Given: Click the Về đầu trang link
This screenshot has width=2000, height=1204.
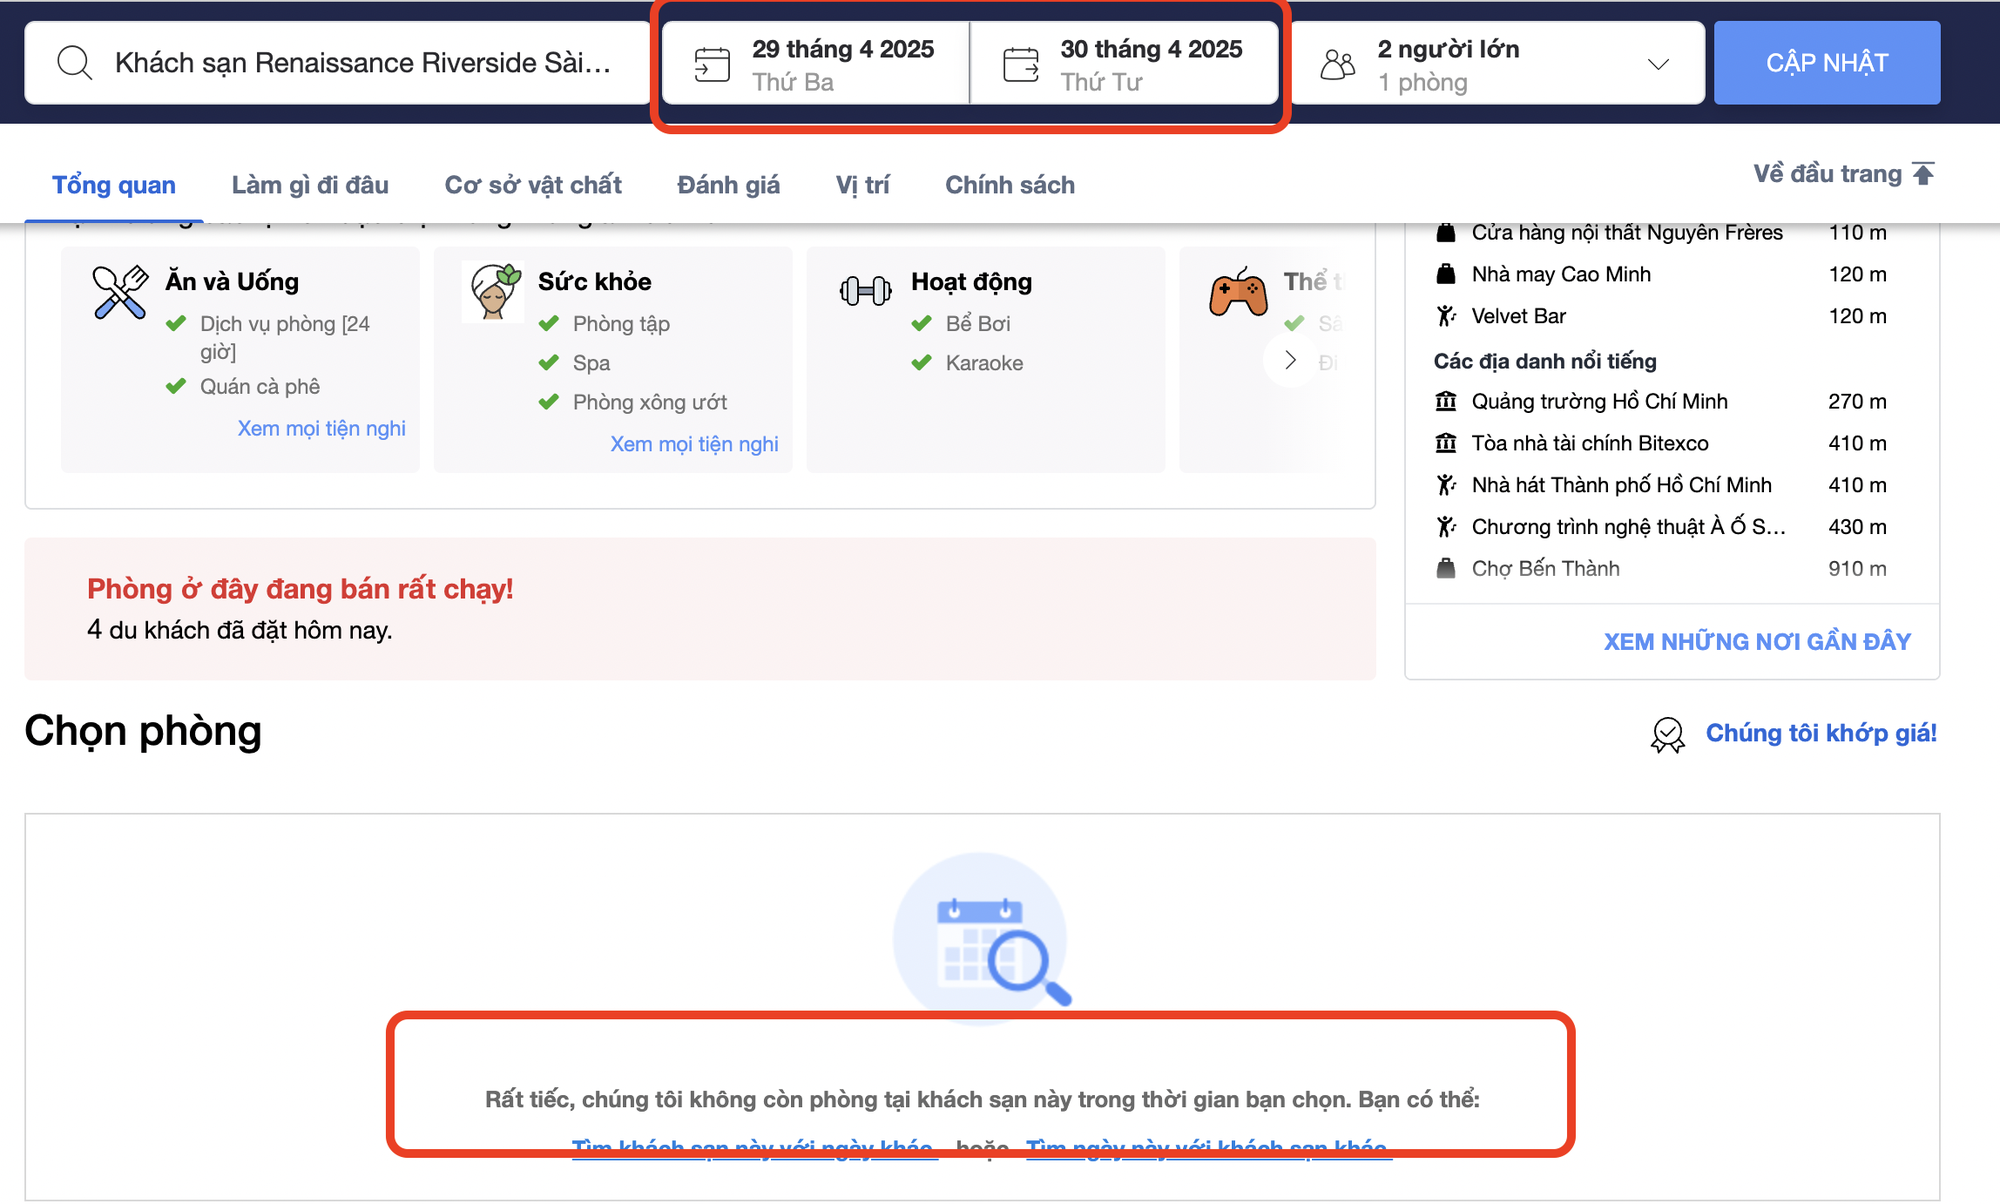Looking at the screenshot, I should (1827, 174).
